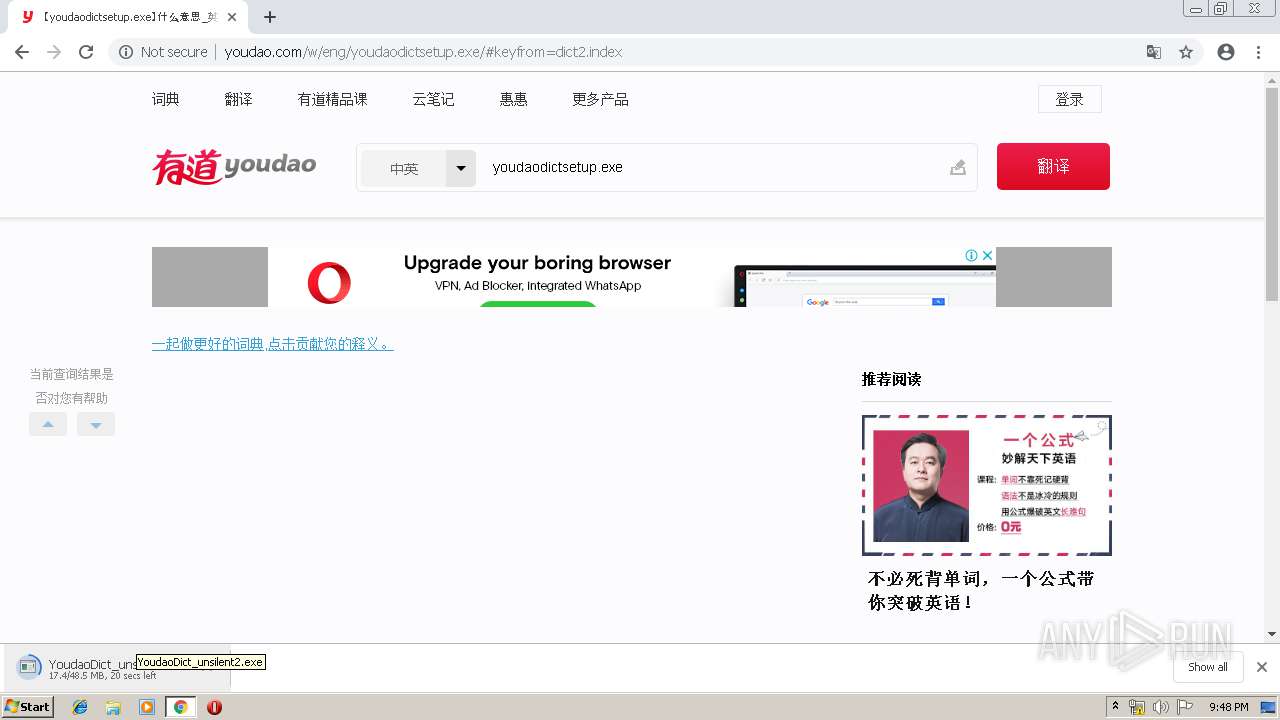This screenshot has width=1280, height=720.
Task: Close the youdaodictsetup.exe tab
Action: 232,17
